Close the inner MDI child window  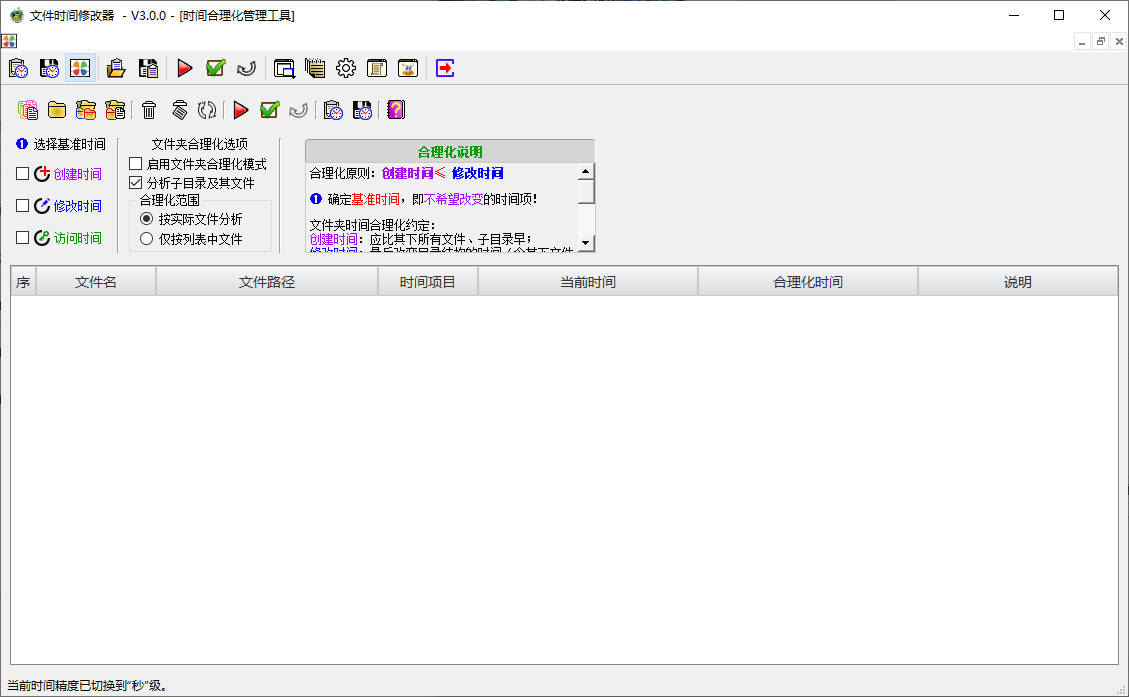1119,41
